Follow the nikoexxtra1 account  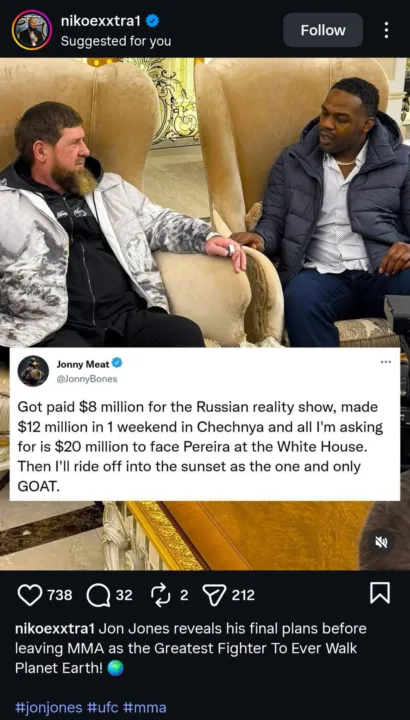323,30
